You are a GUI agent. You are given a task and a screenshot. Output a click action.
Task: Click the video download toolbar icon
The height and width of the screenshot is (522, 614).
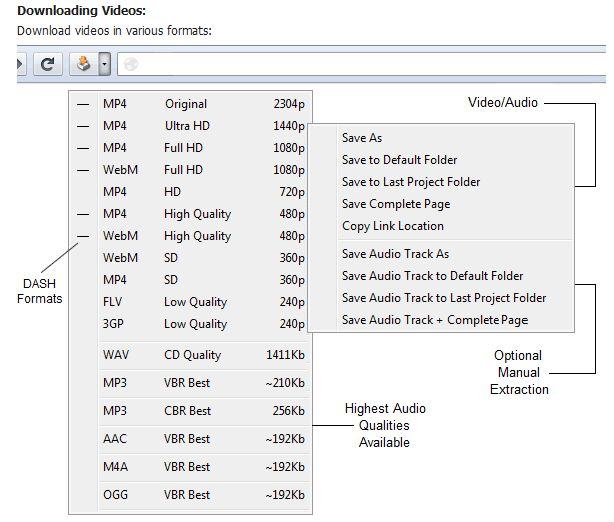point(84,64)
